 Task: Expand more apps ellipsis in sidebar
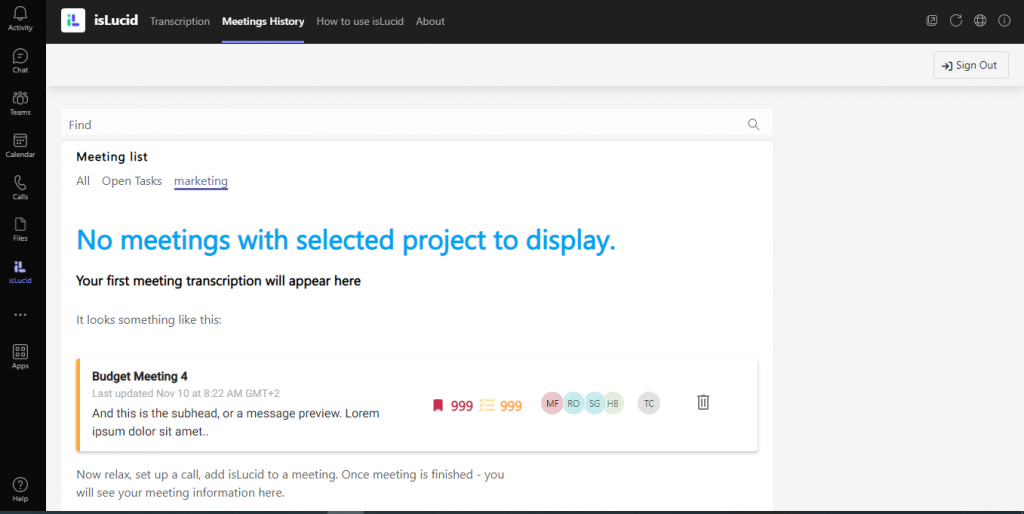[20, 315]
